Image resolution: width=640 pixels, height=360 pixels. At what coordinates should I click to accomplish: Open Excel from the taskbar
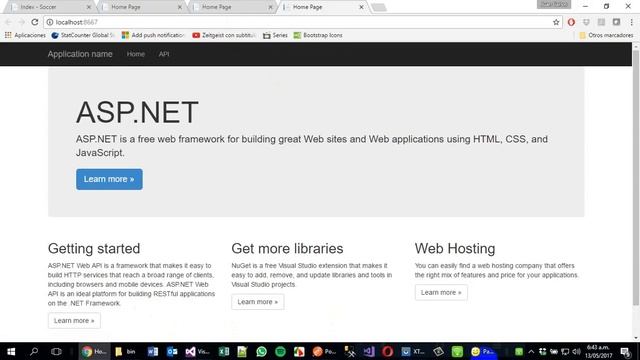(x=224, y=351)
